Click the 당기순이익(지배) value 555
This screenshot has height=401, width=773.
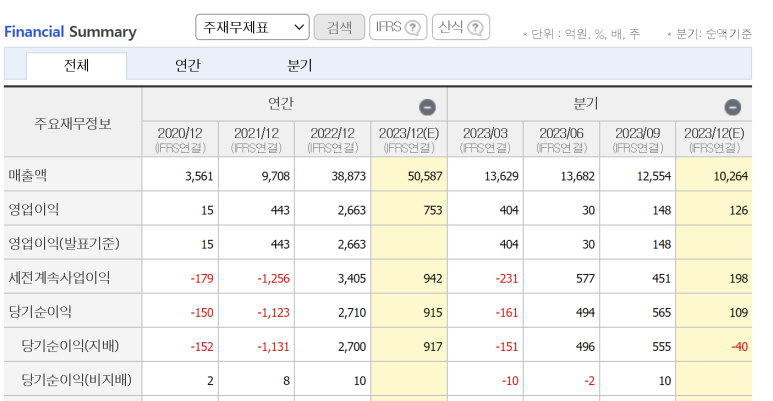(x=662, y=346)
